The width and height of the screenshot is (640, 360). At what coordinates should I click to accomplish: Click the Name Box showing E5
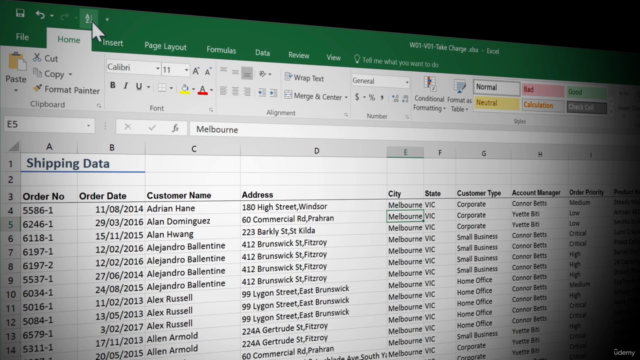pyautogui.click(x=48, y=124)
